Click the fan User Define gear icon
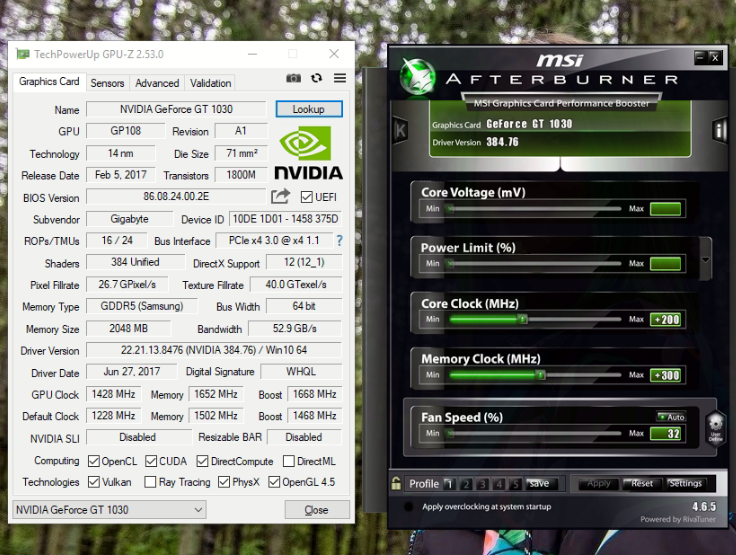 [x=715, y=428]
